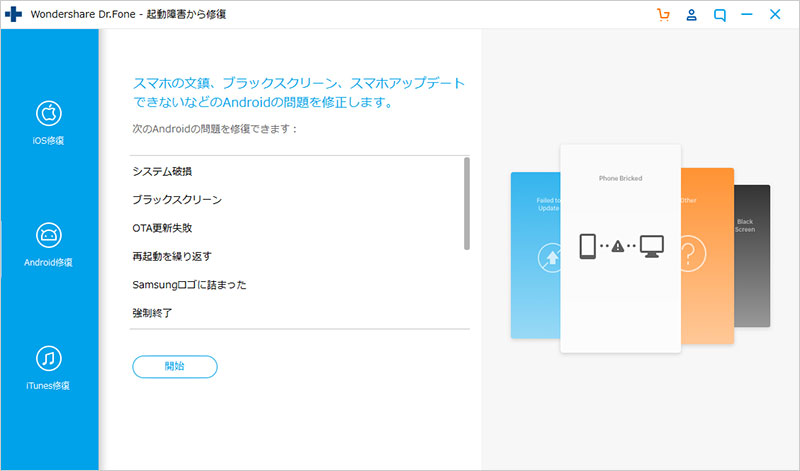Click the computer monitor icon on center card
The width and height of the screenshot is (800, 471).
(652, 246)
